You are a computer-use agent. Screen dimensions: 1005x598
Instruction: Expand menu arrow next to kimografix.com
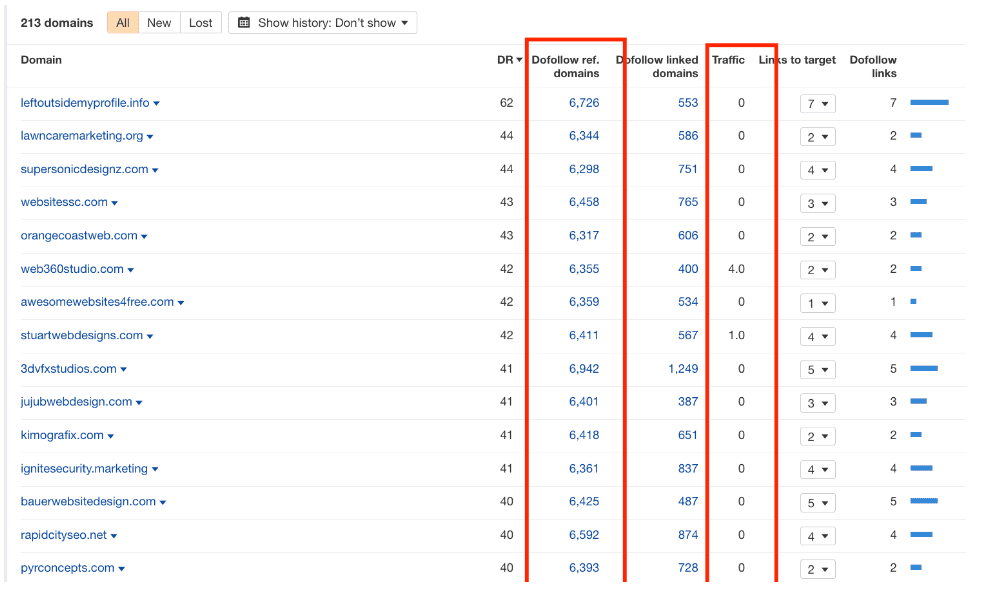[111, 436]
